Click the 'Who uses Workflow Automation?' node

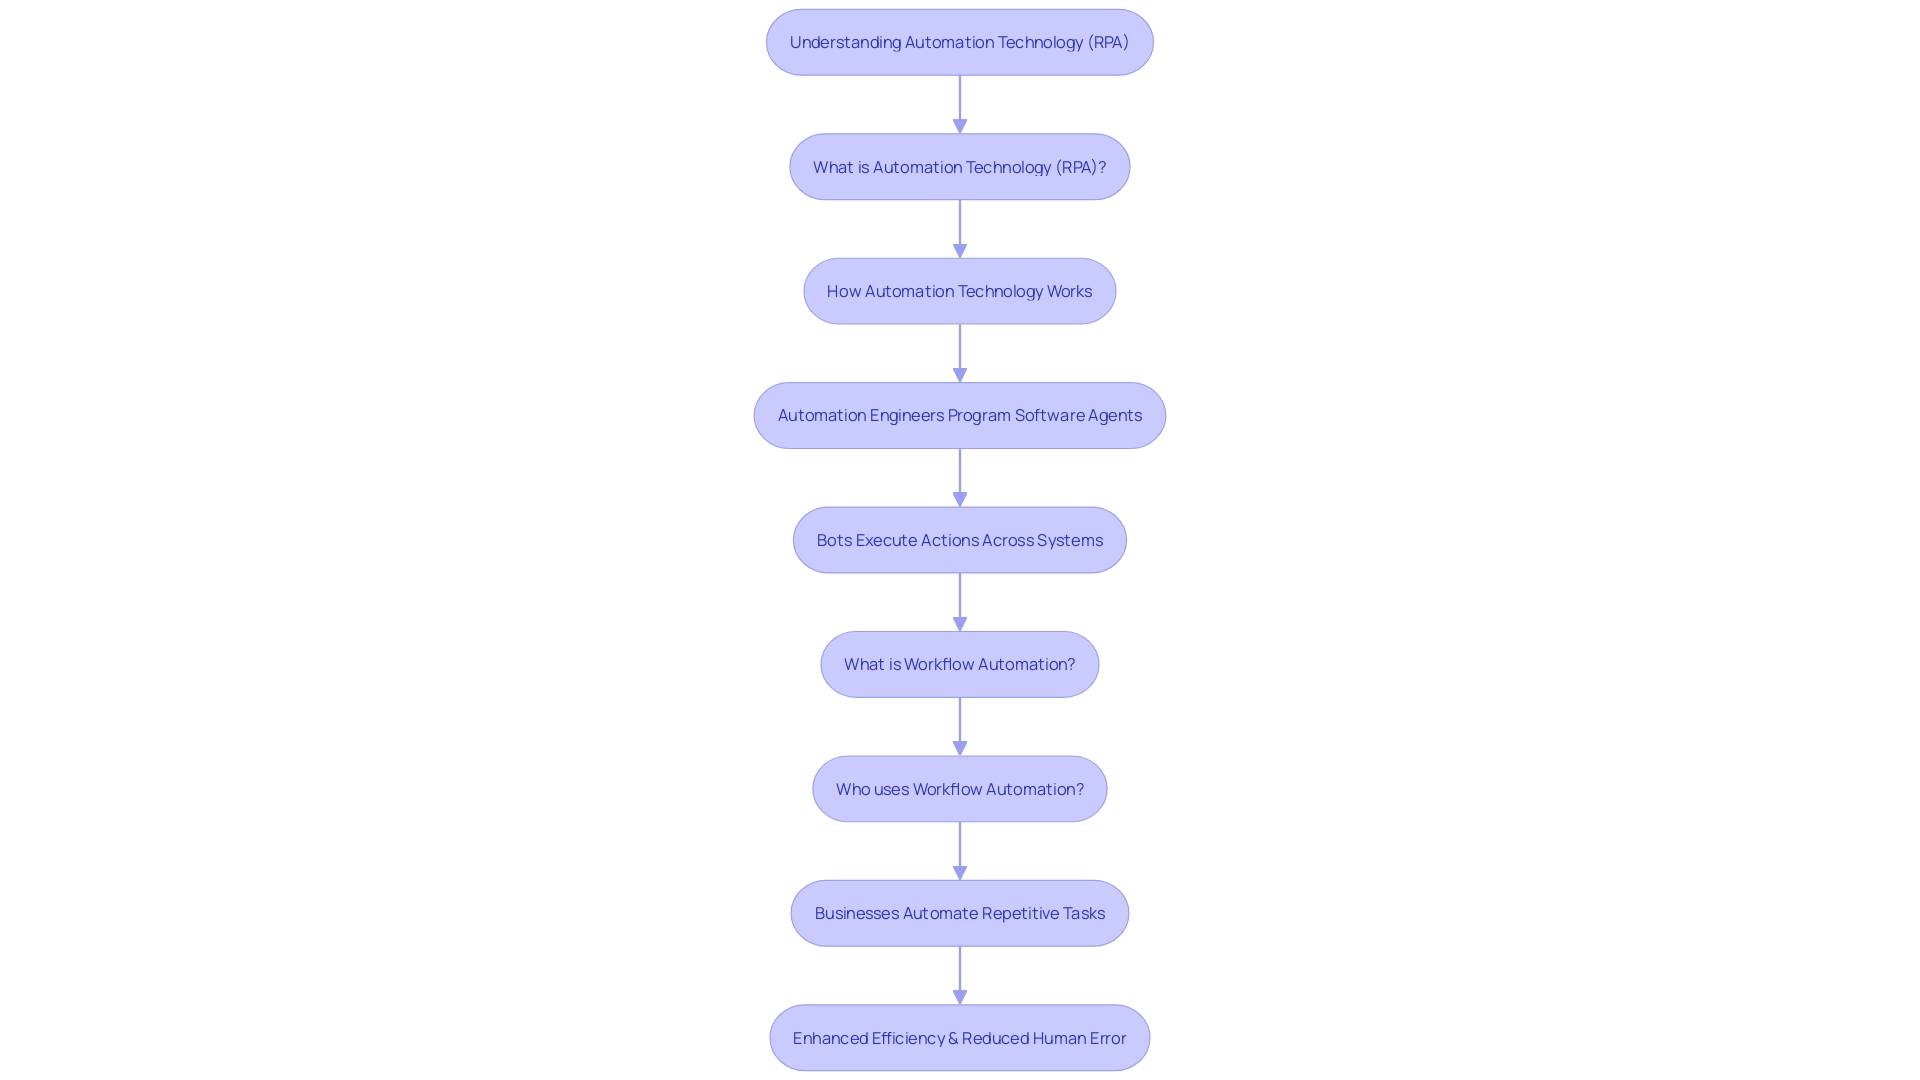960,789
